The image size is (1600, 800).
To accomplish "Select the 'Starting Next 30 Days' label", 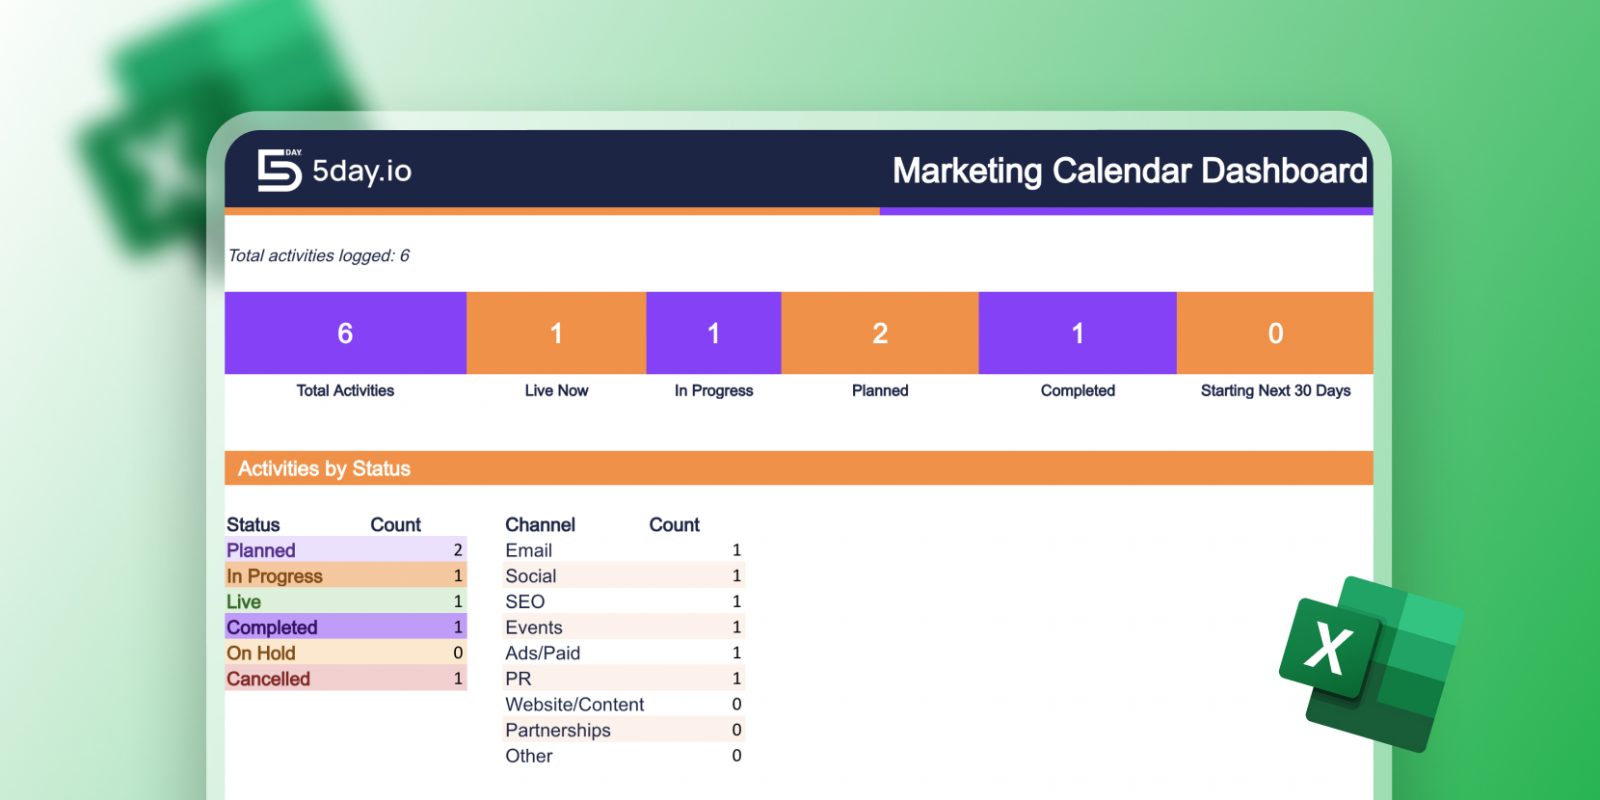I will (1275, 391).
